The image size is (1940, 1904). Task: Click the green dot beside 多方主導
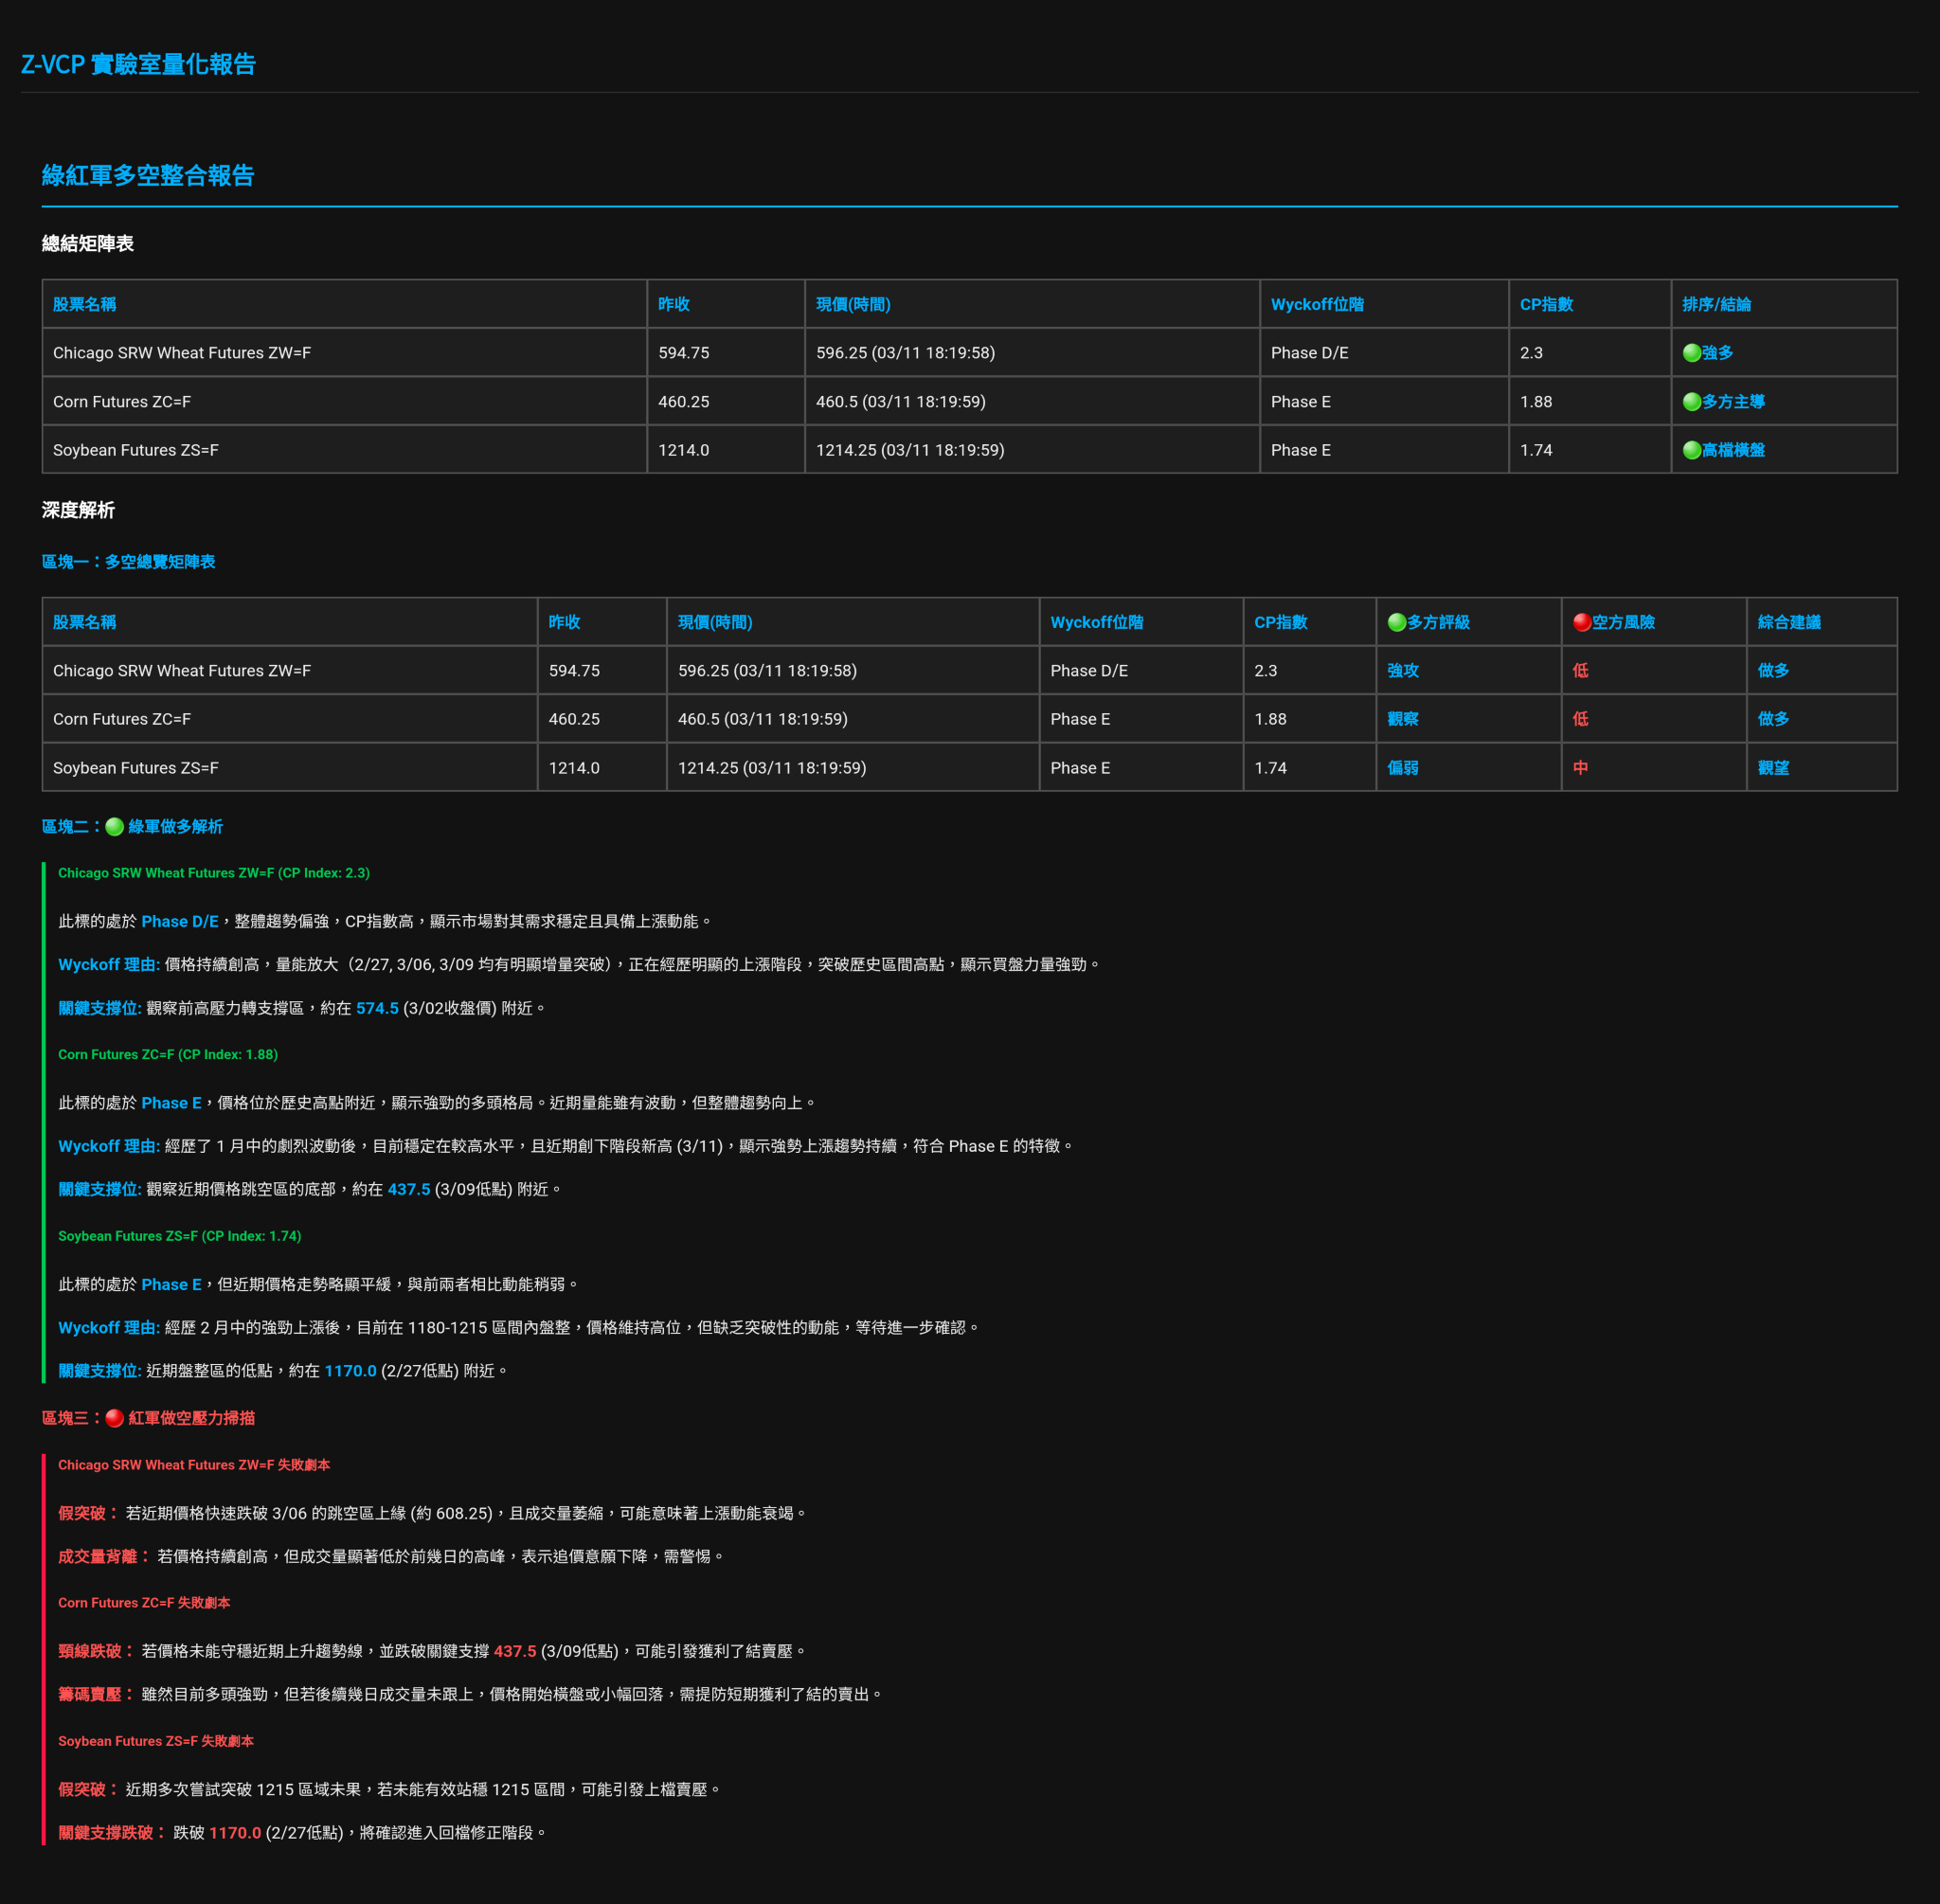click(x=1691, y=402)
